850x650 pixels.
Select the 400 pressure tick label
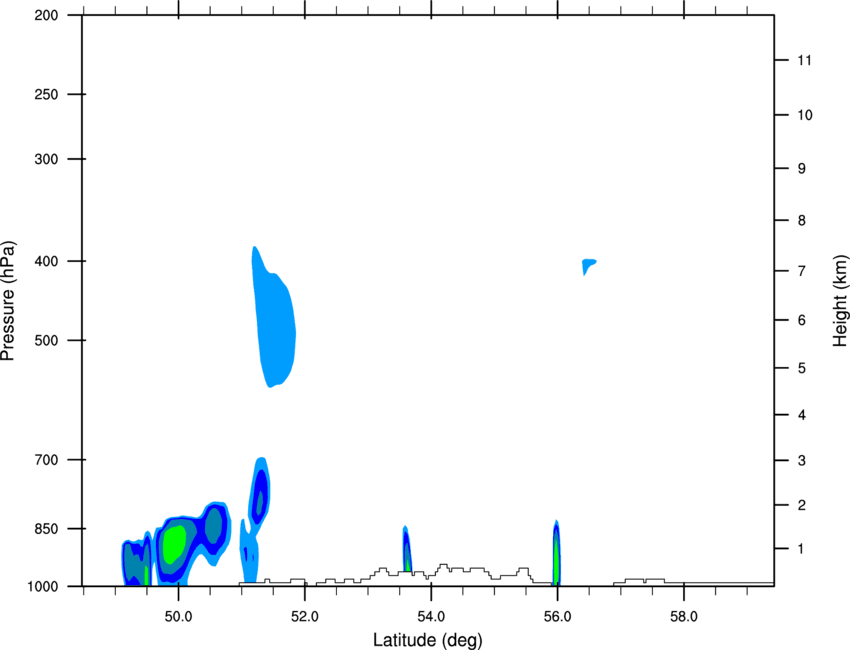(x=46, y=261)
